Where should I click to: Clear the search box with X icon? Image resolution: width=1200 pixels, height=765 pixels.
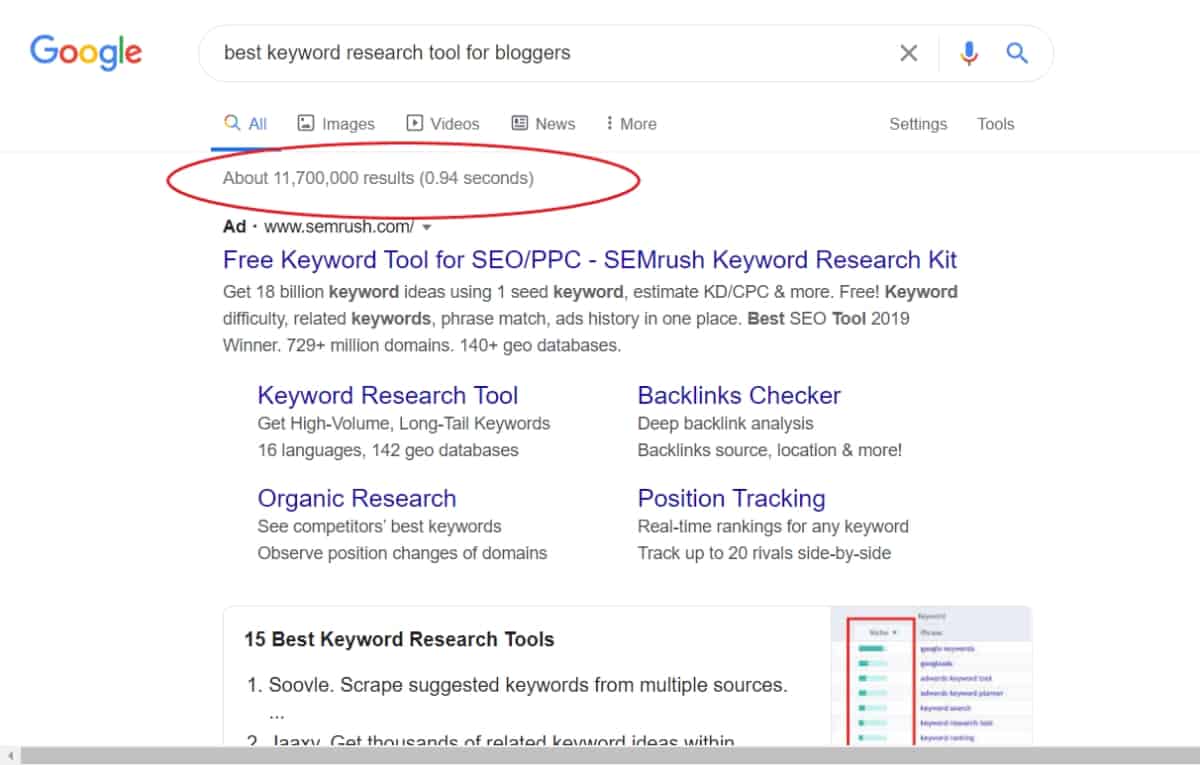pyautogui.click(x=908, y=53)
